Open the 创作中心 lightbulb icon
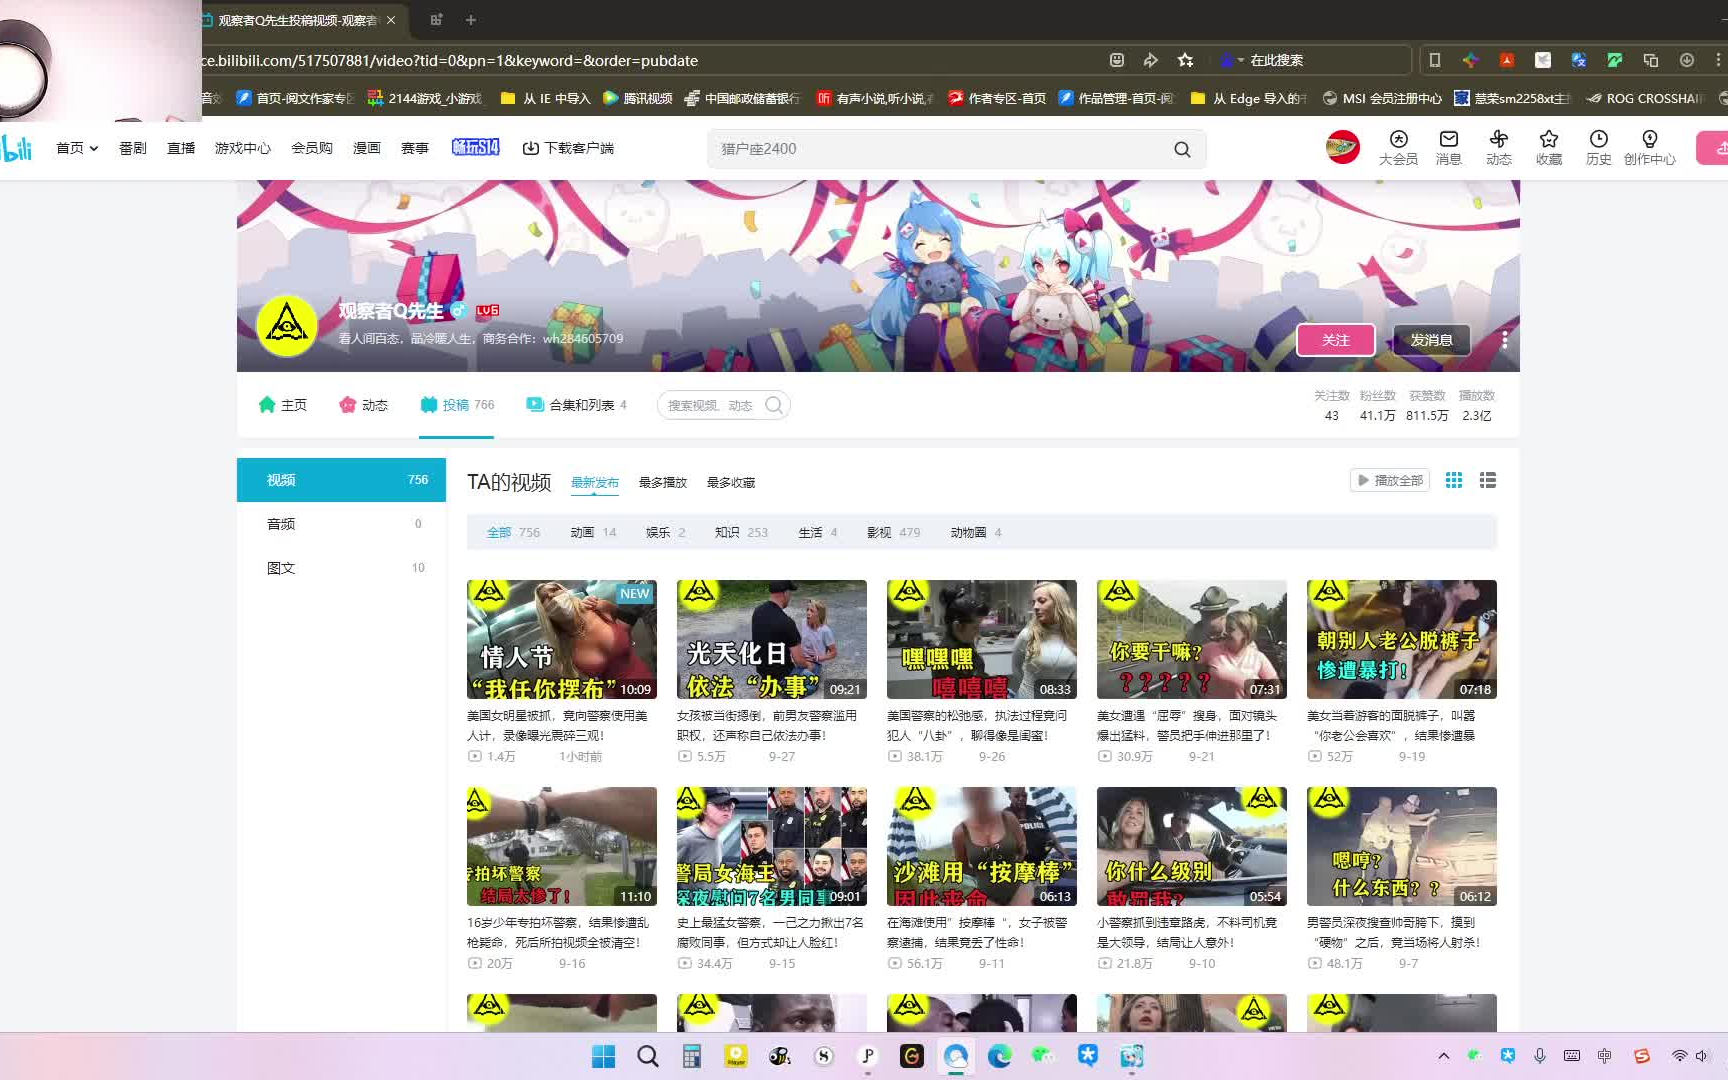Viewport: 1728px width, 1080px height. (1649, 148)
